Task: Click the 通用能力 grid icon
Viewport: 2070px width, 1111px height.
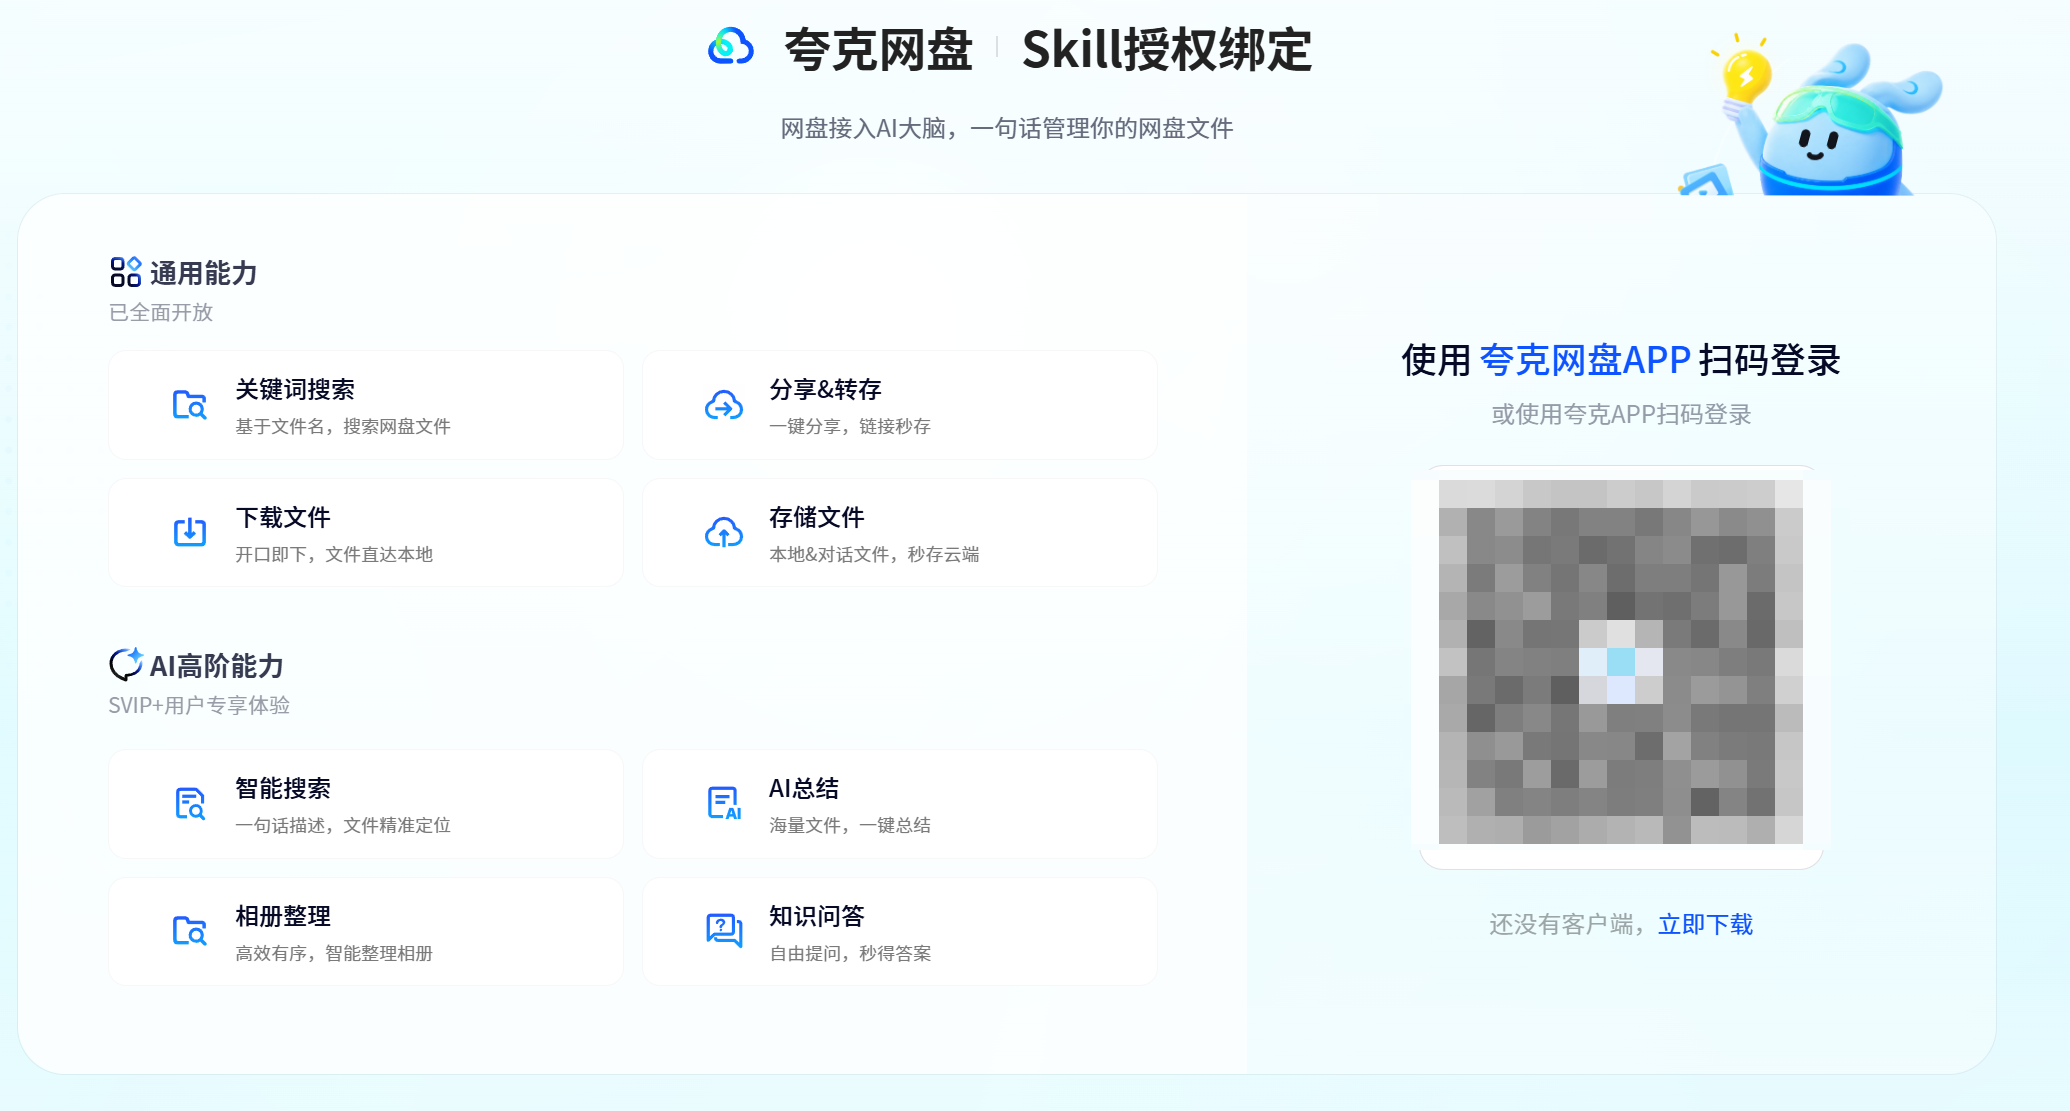Action: click(x=125, y=272)
